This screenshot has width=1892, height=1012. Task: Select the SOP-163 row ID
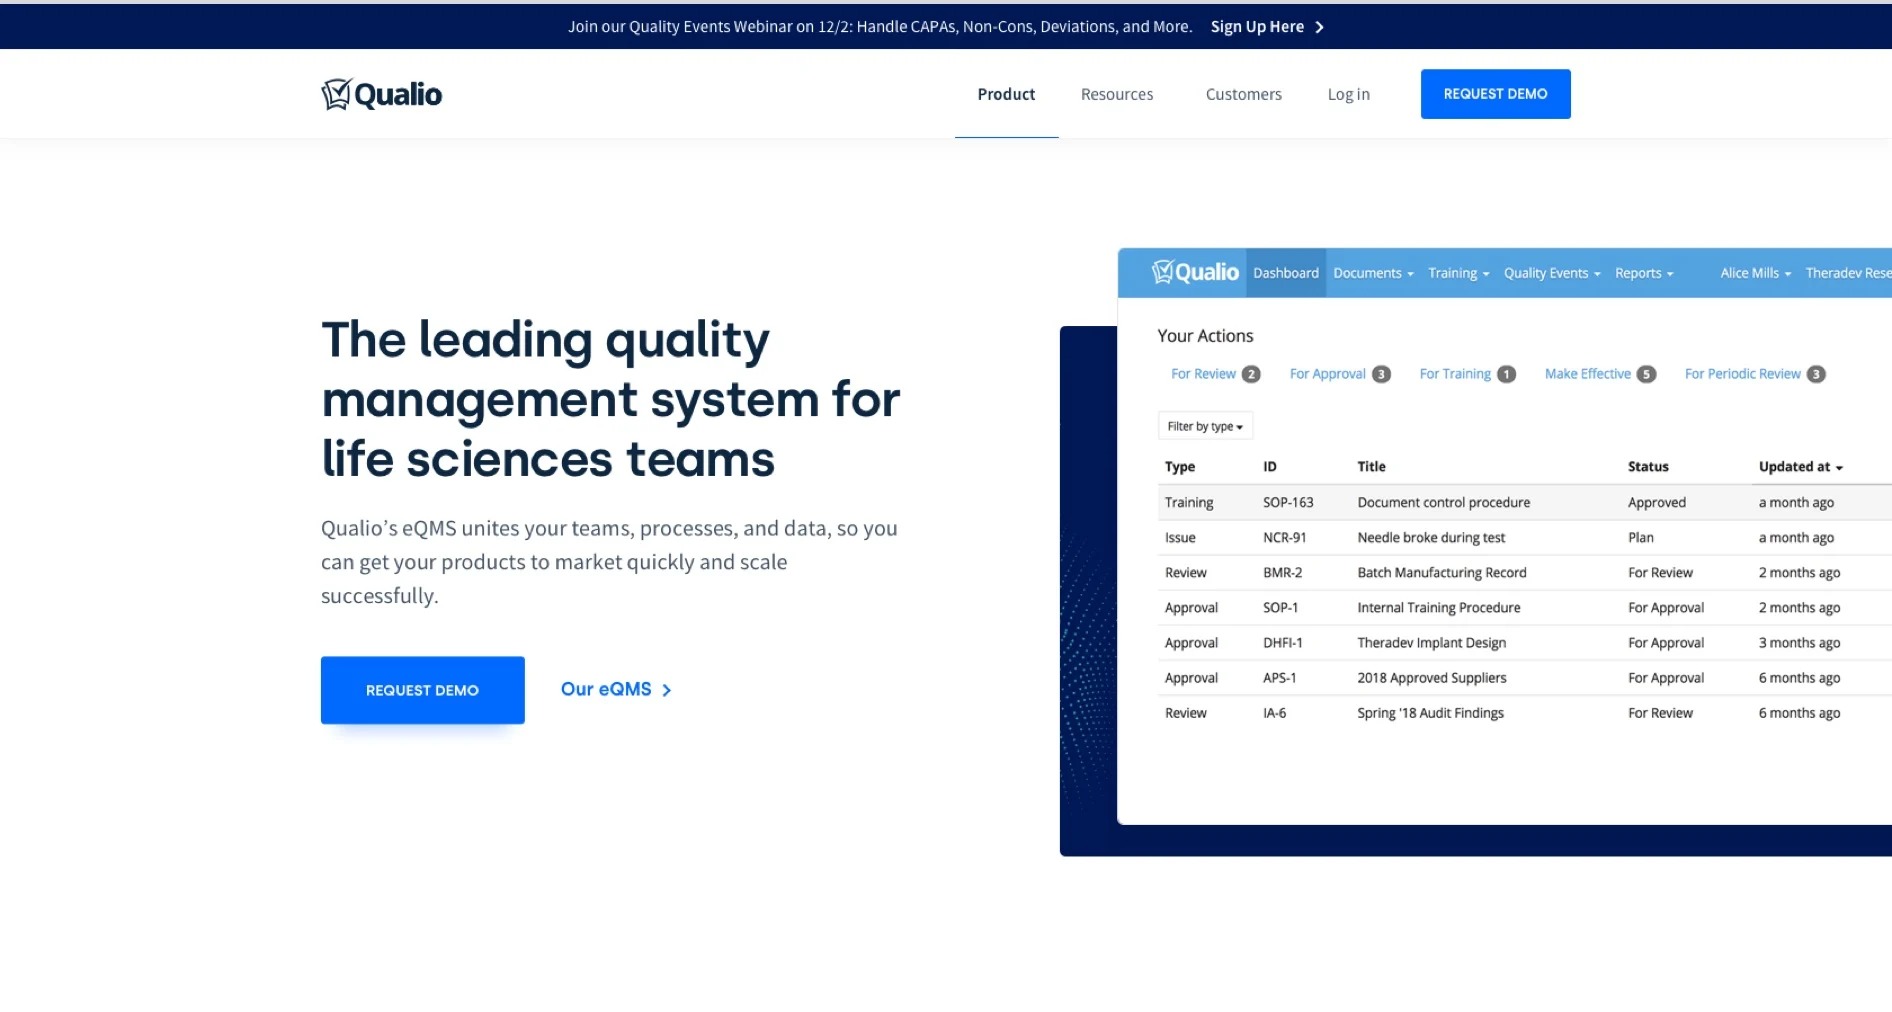click(x=1288, y=503)
